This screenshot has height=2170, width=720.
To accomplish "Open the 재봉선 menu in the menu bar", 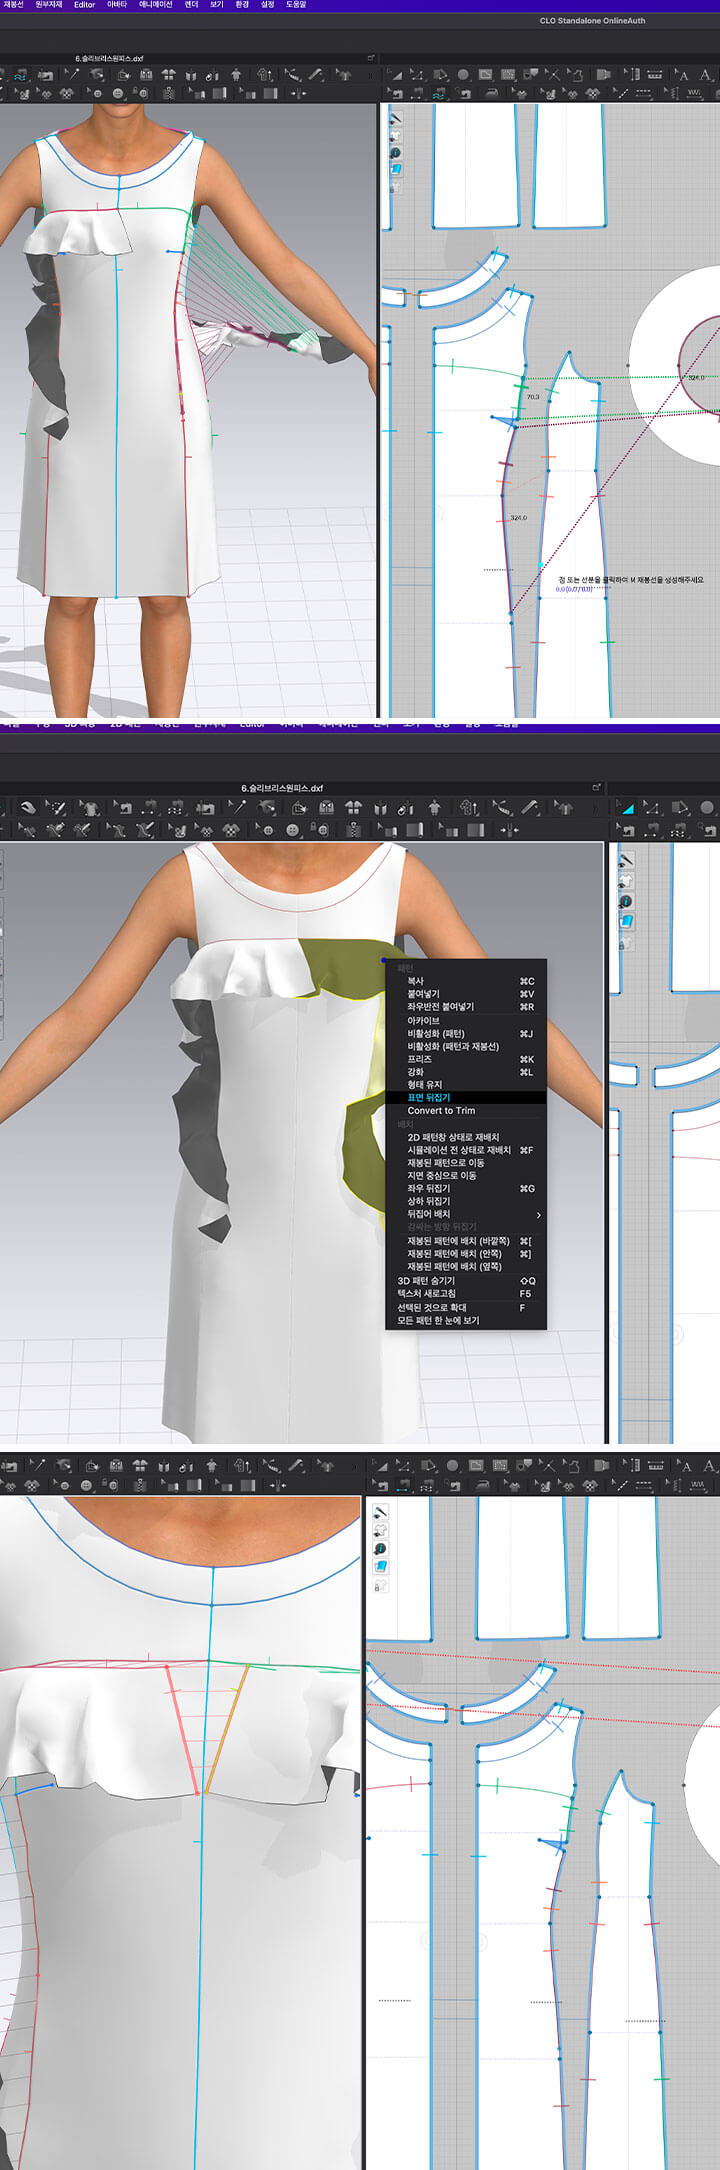I will click(13, 5).
